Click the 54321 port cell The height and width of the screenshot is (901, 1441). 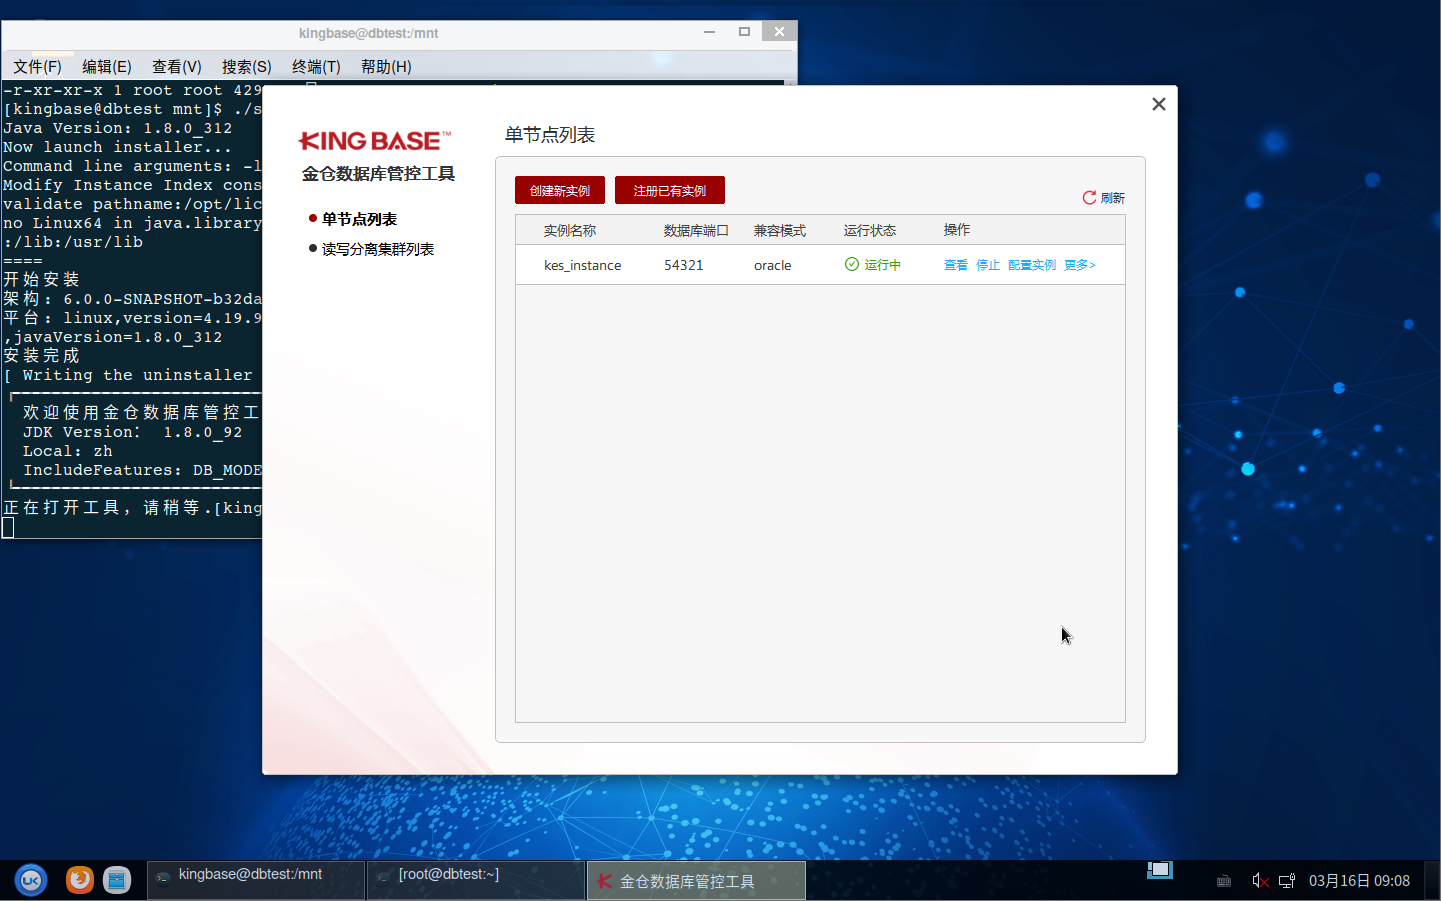click(x=684, y=265)
